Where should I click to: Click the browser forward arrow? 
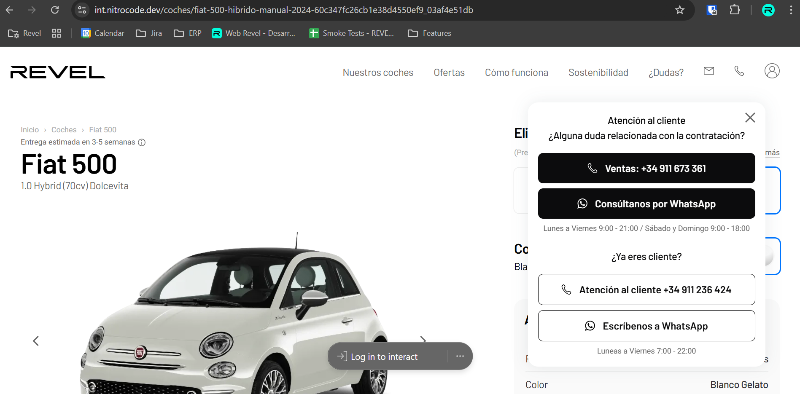[x=32, y=10]
